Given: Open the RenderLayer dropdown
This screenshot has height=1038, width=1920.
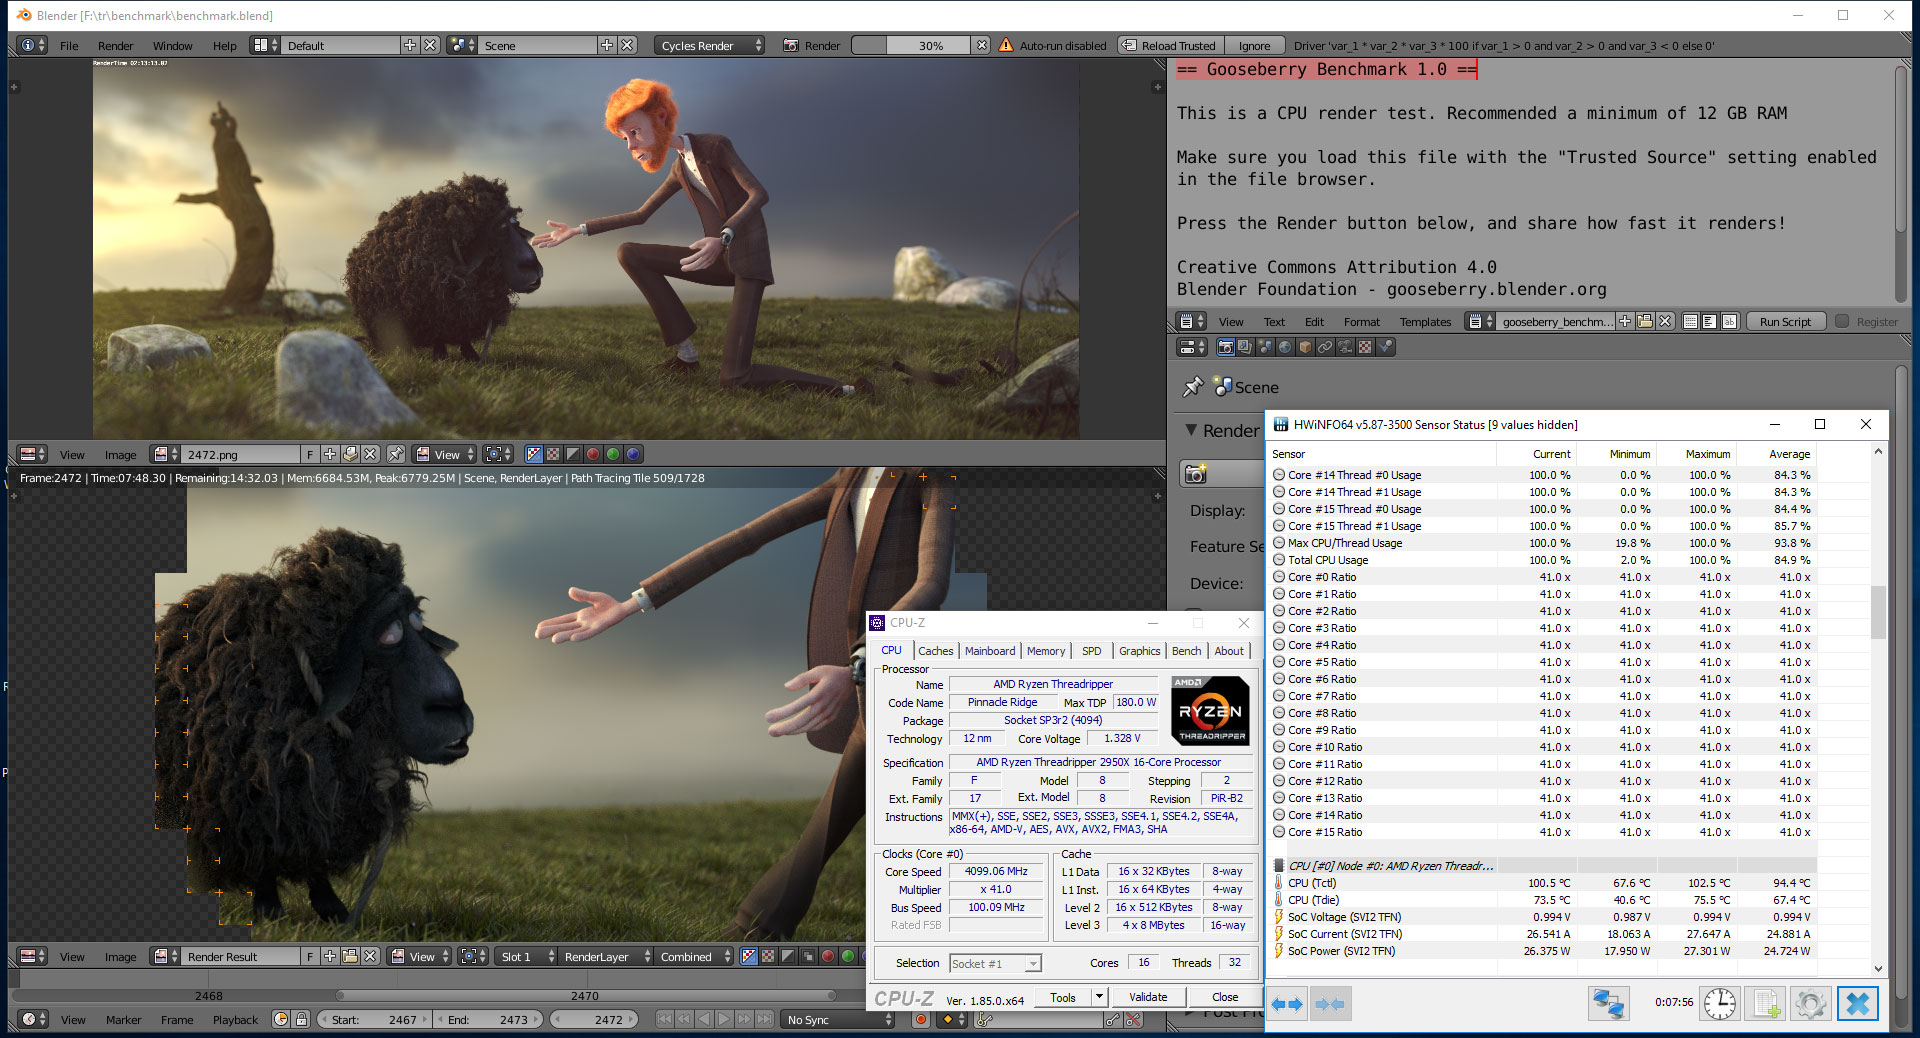Looking at the screenshot, I should (606, 956).
